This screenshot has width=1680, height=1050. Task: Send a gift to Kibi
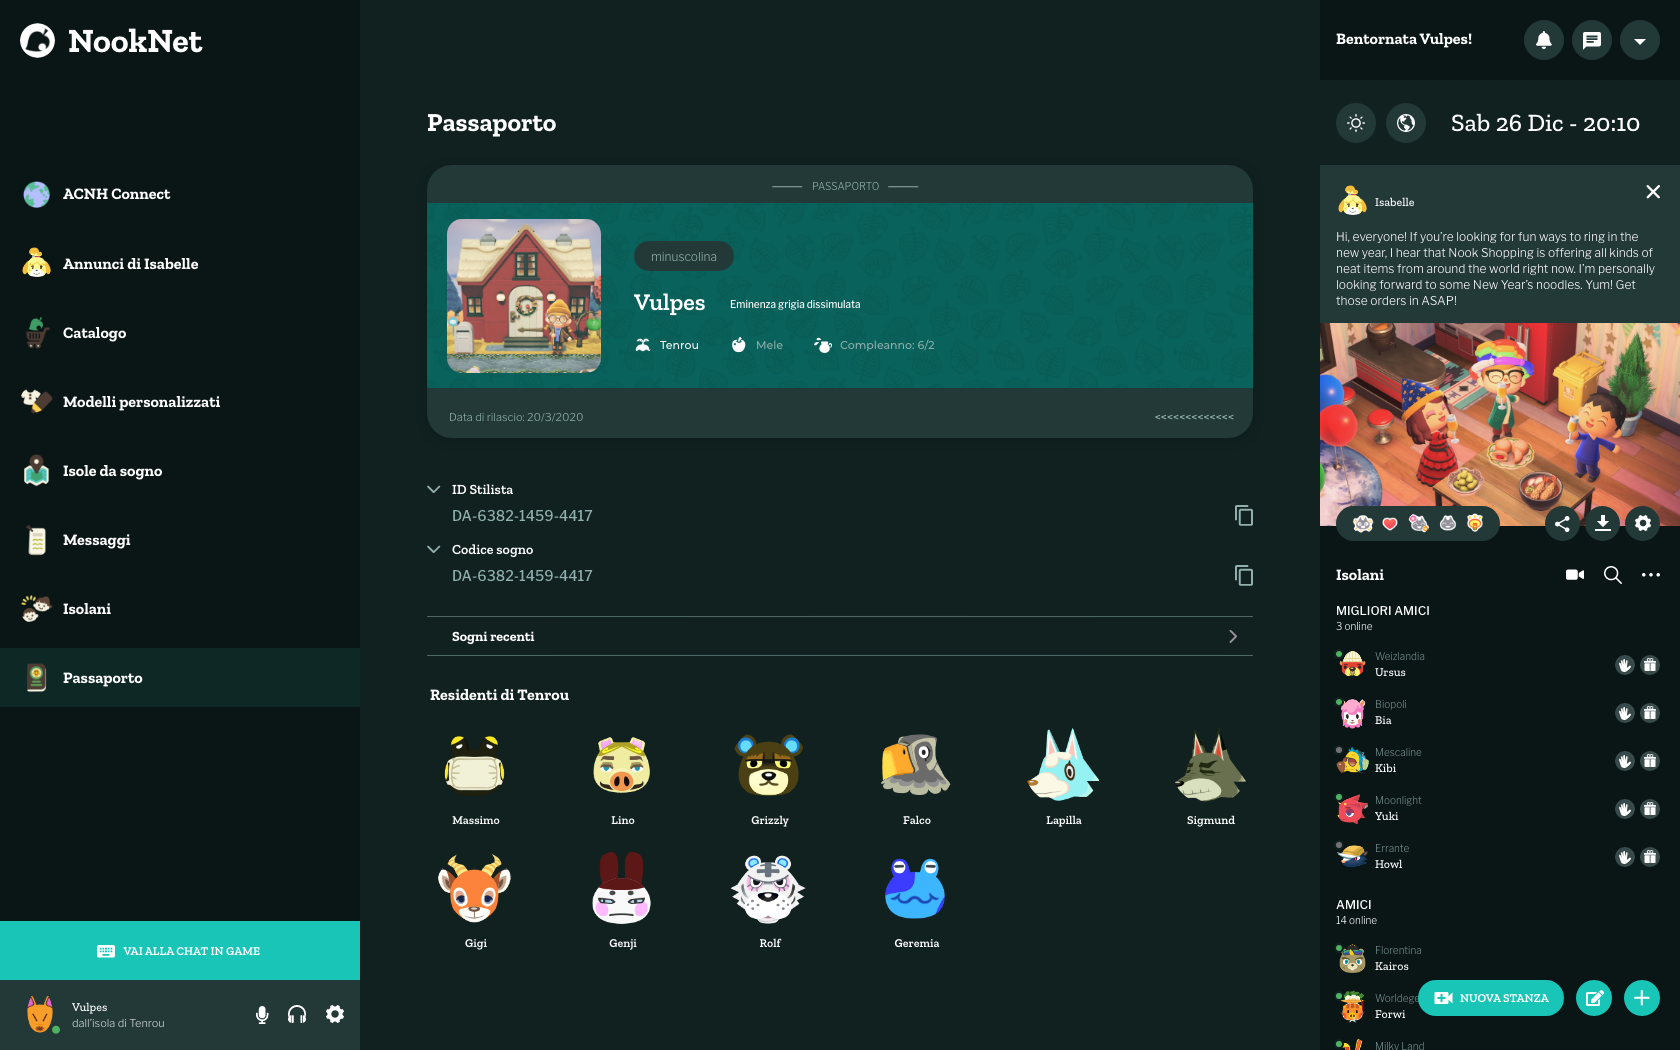1650,761
